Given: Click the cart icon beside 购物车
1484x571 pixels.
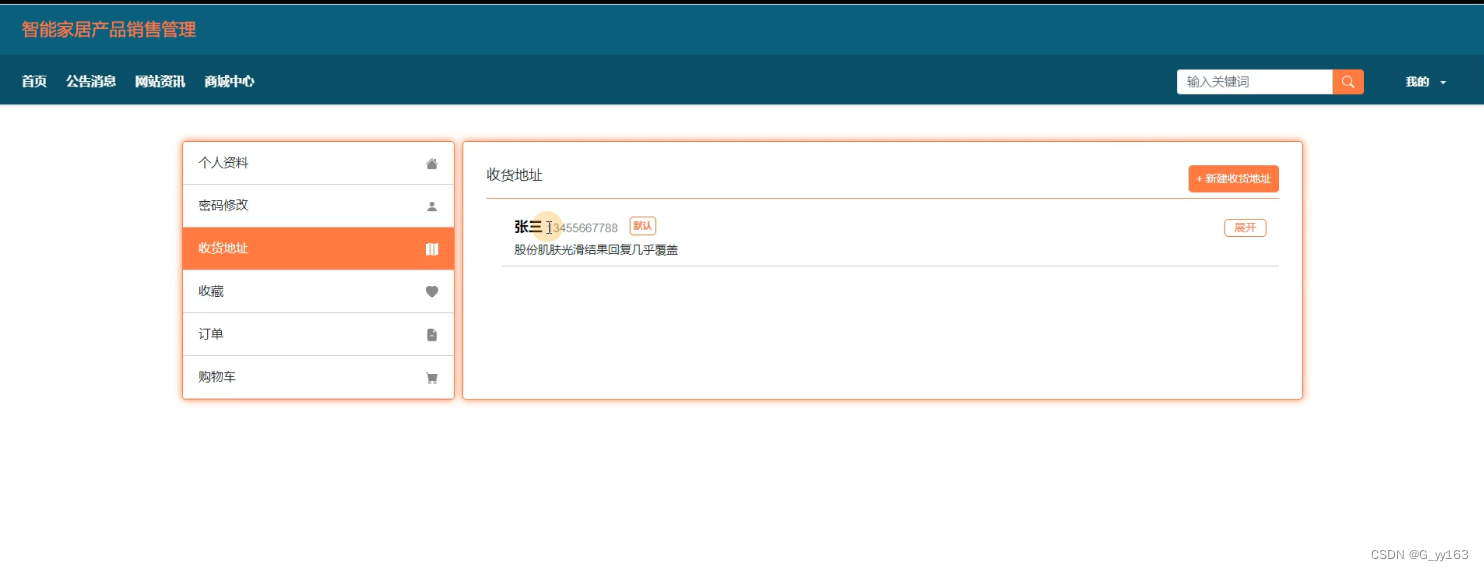Looking at the screenshot, I should [432, 378].
